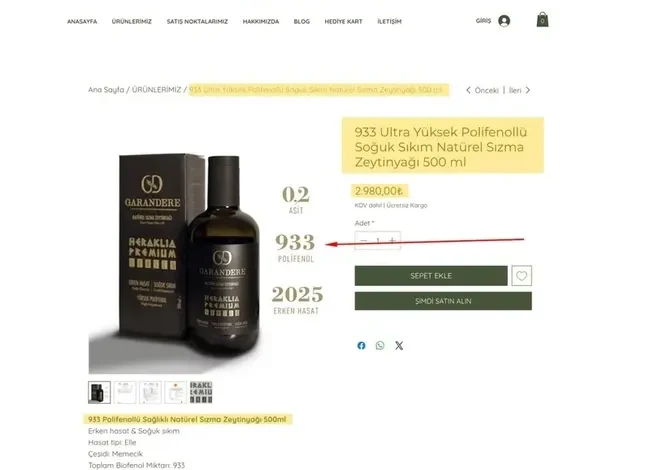
Task: Go to previous product with Önceki arrow
Action: click(x=482, y=90)
